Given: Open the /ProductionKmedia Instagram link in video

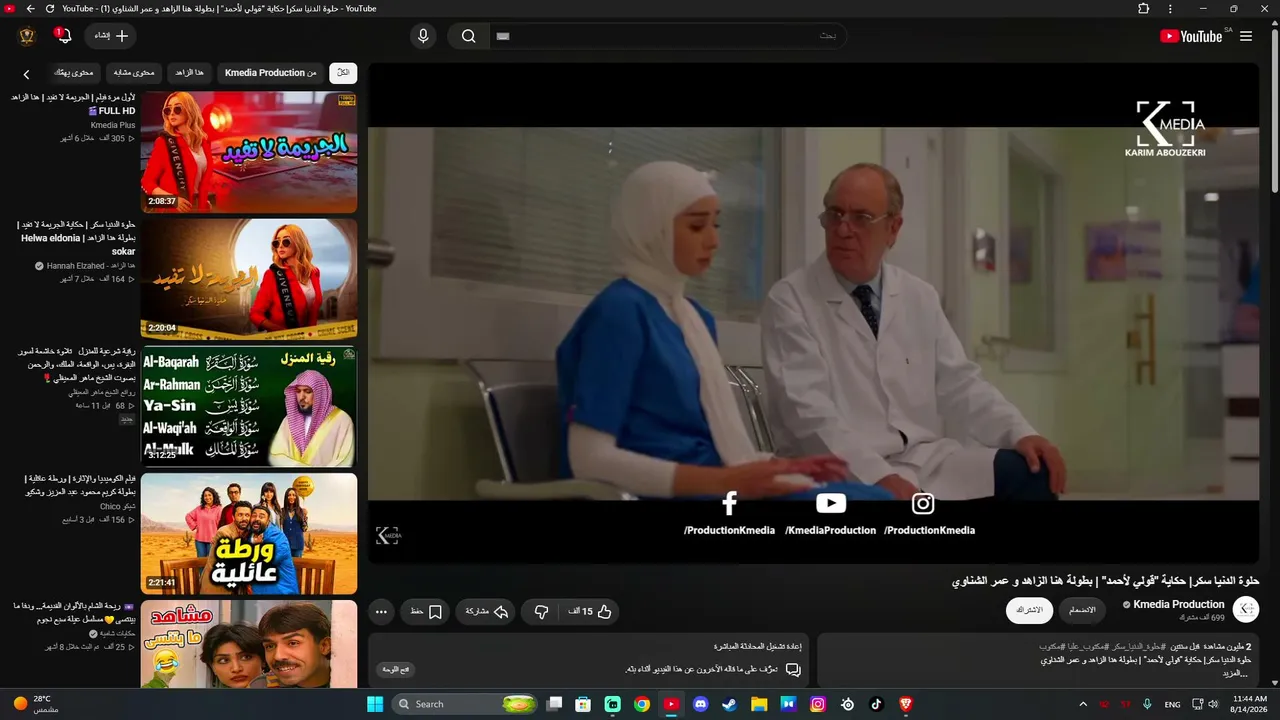Looking at the screenshot, I should coord(929,513).
